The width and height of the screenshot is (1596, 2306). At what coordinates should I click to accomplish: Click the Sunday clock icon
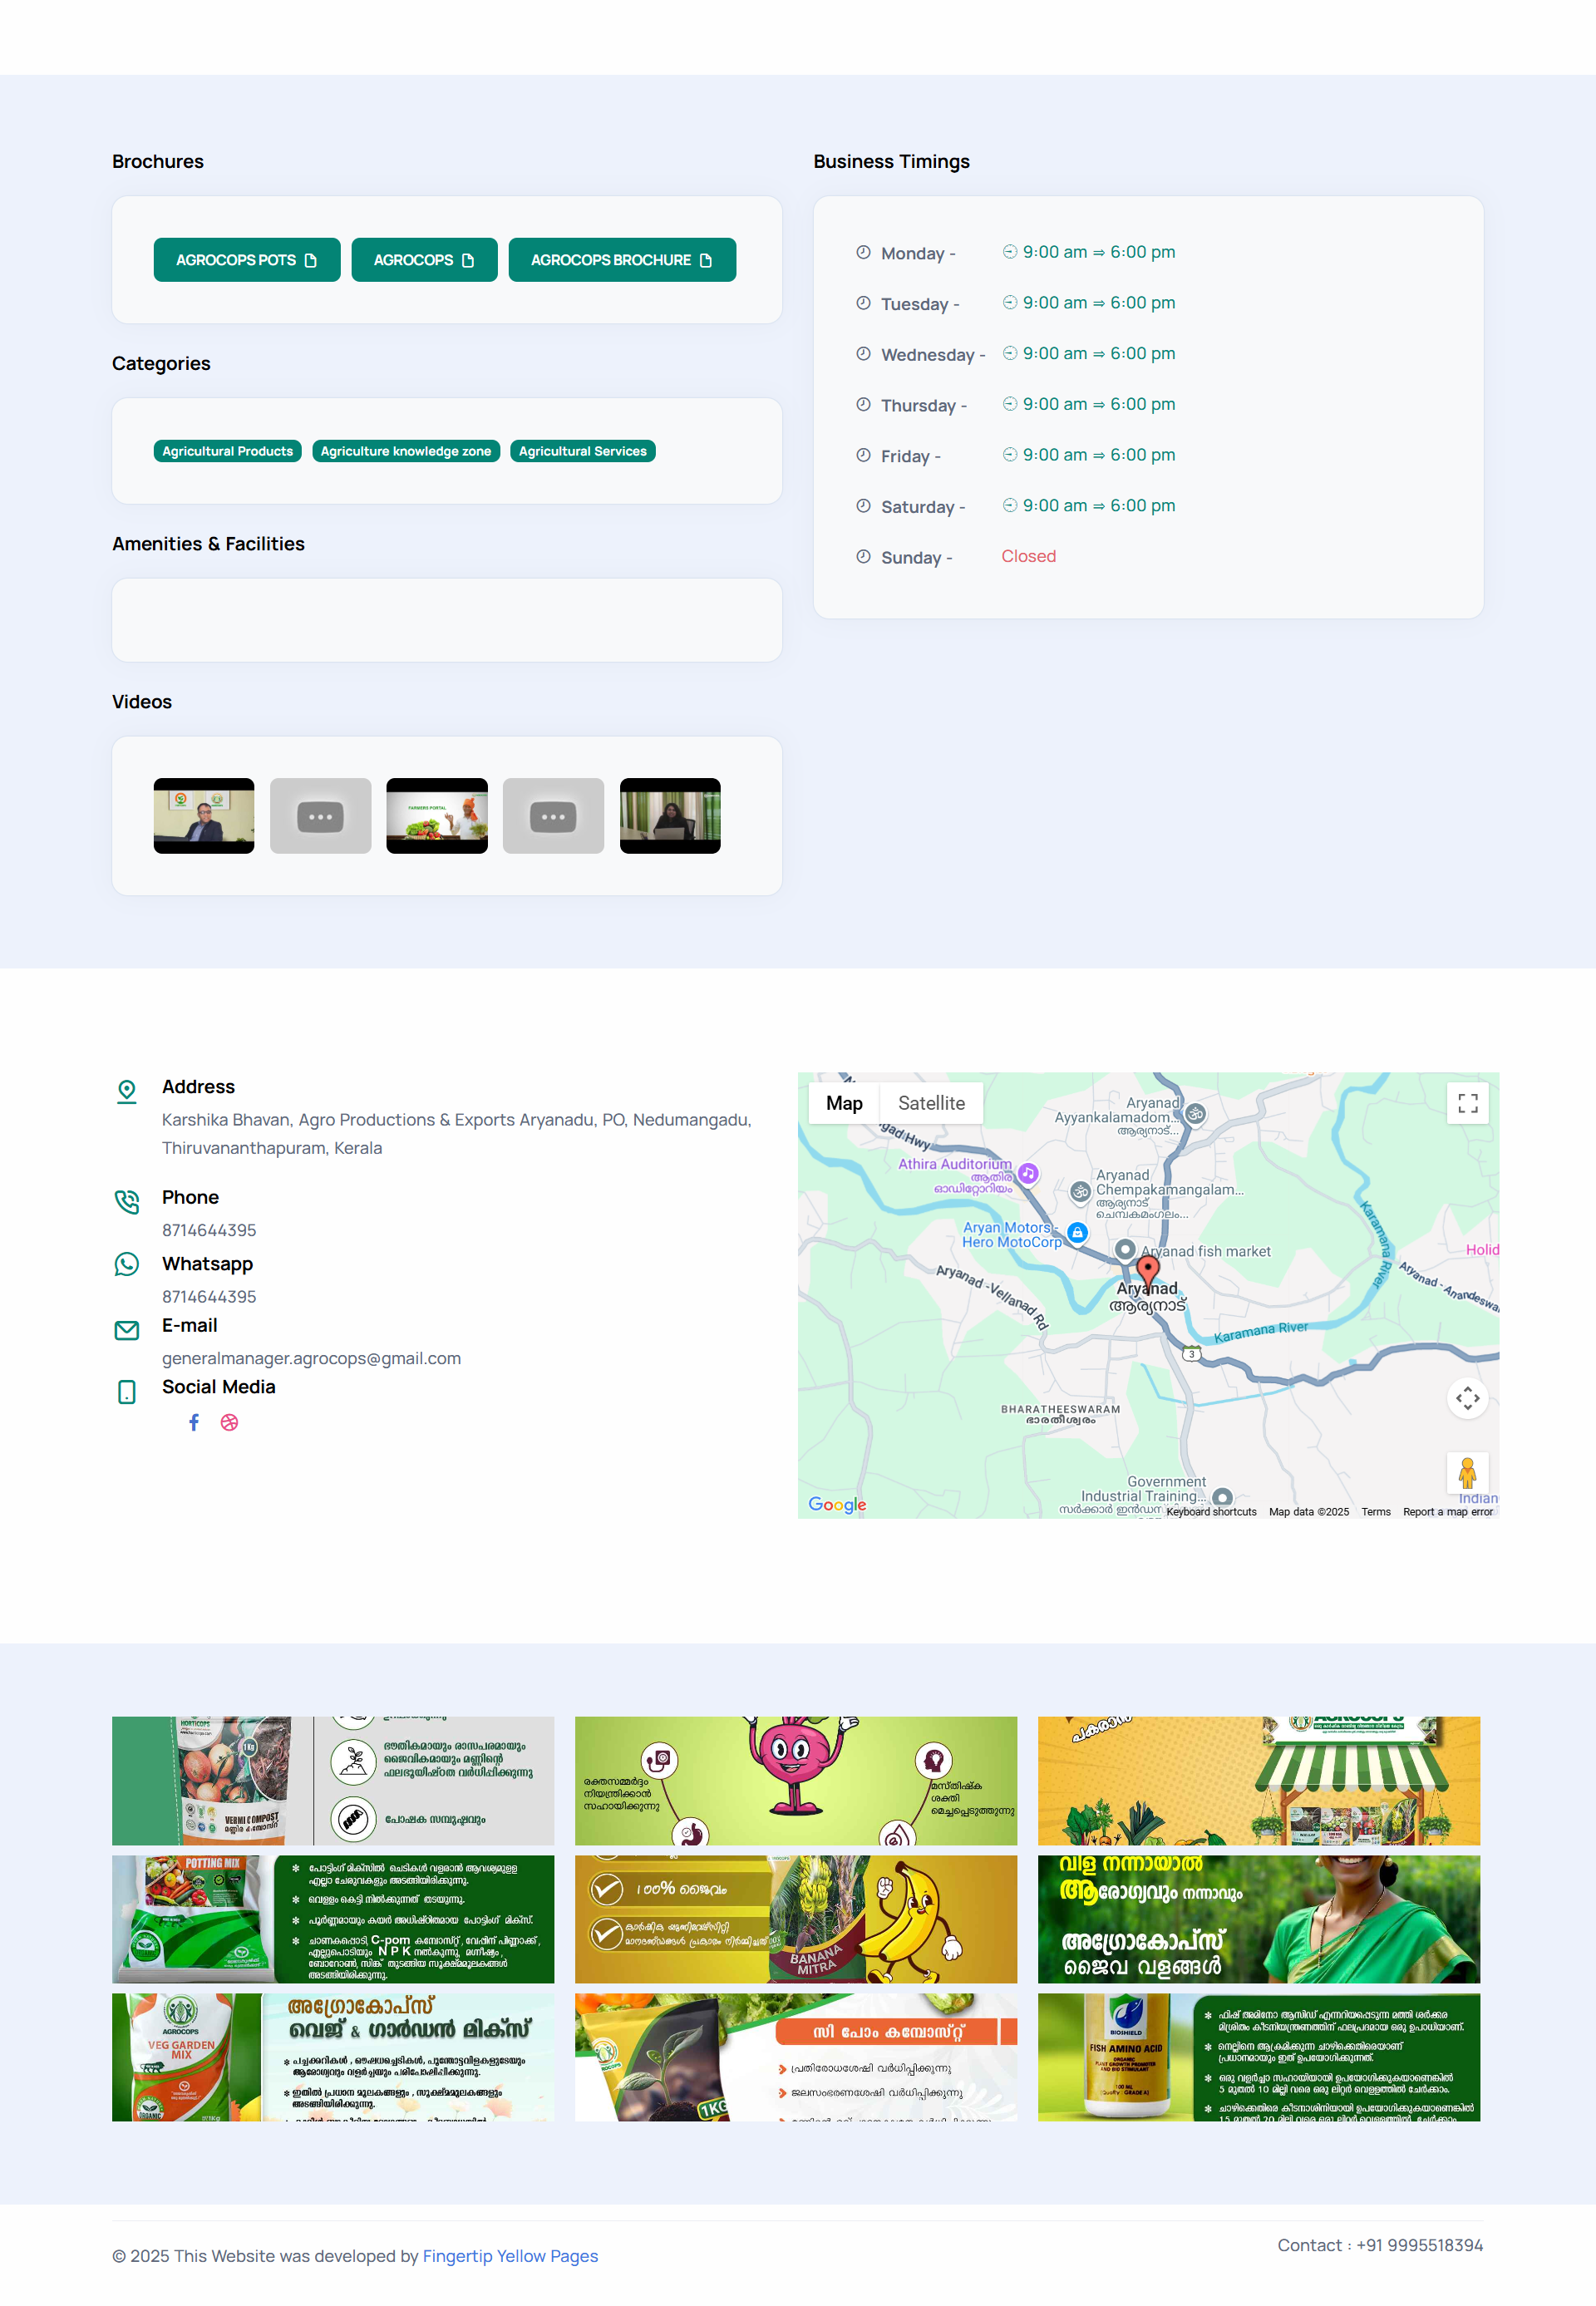pos(863,556)
